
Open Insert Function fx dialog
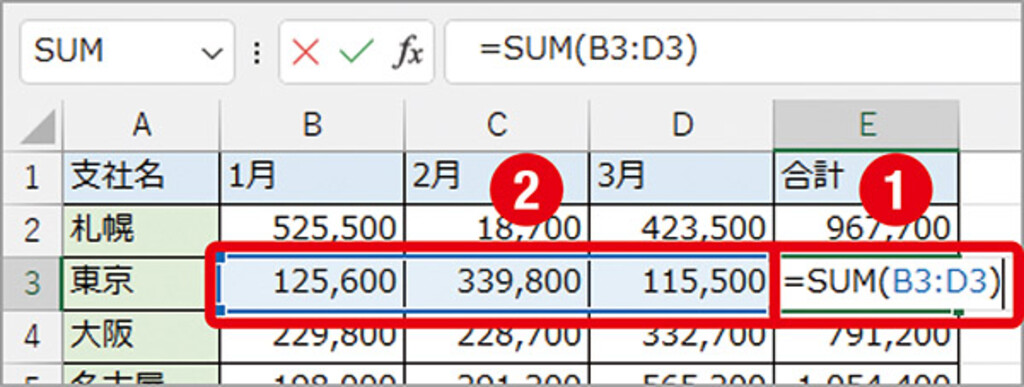tap(408, 52)
